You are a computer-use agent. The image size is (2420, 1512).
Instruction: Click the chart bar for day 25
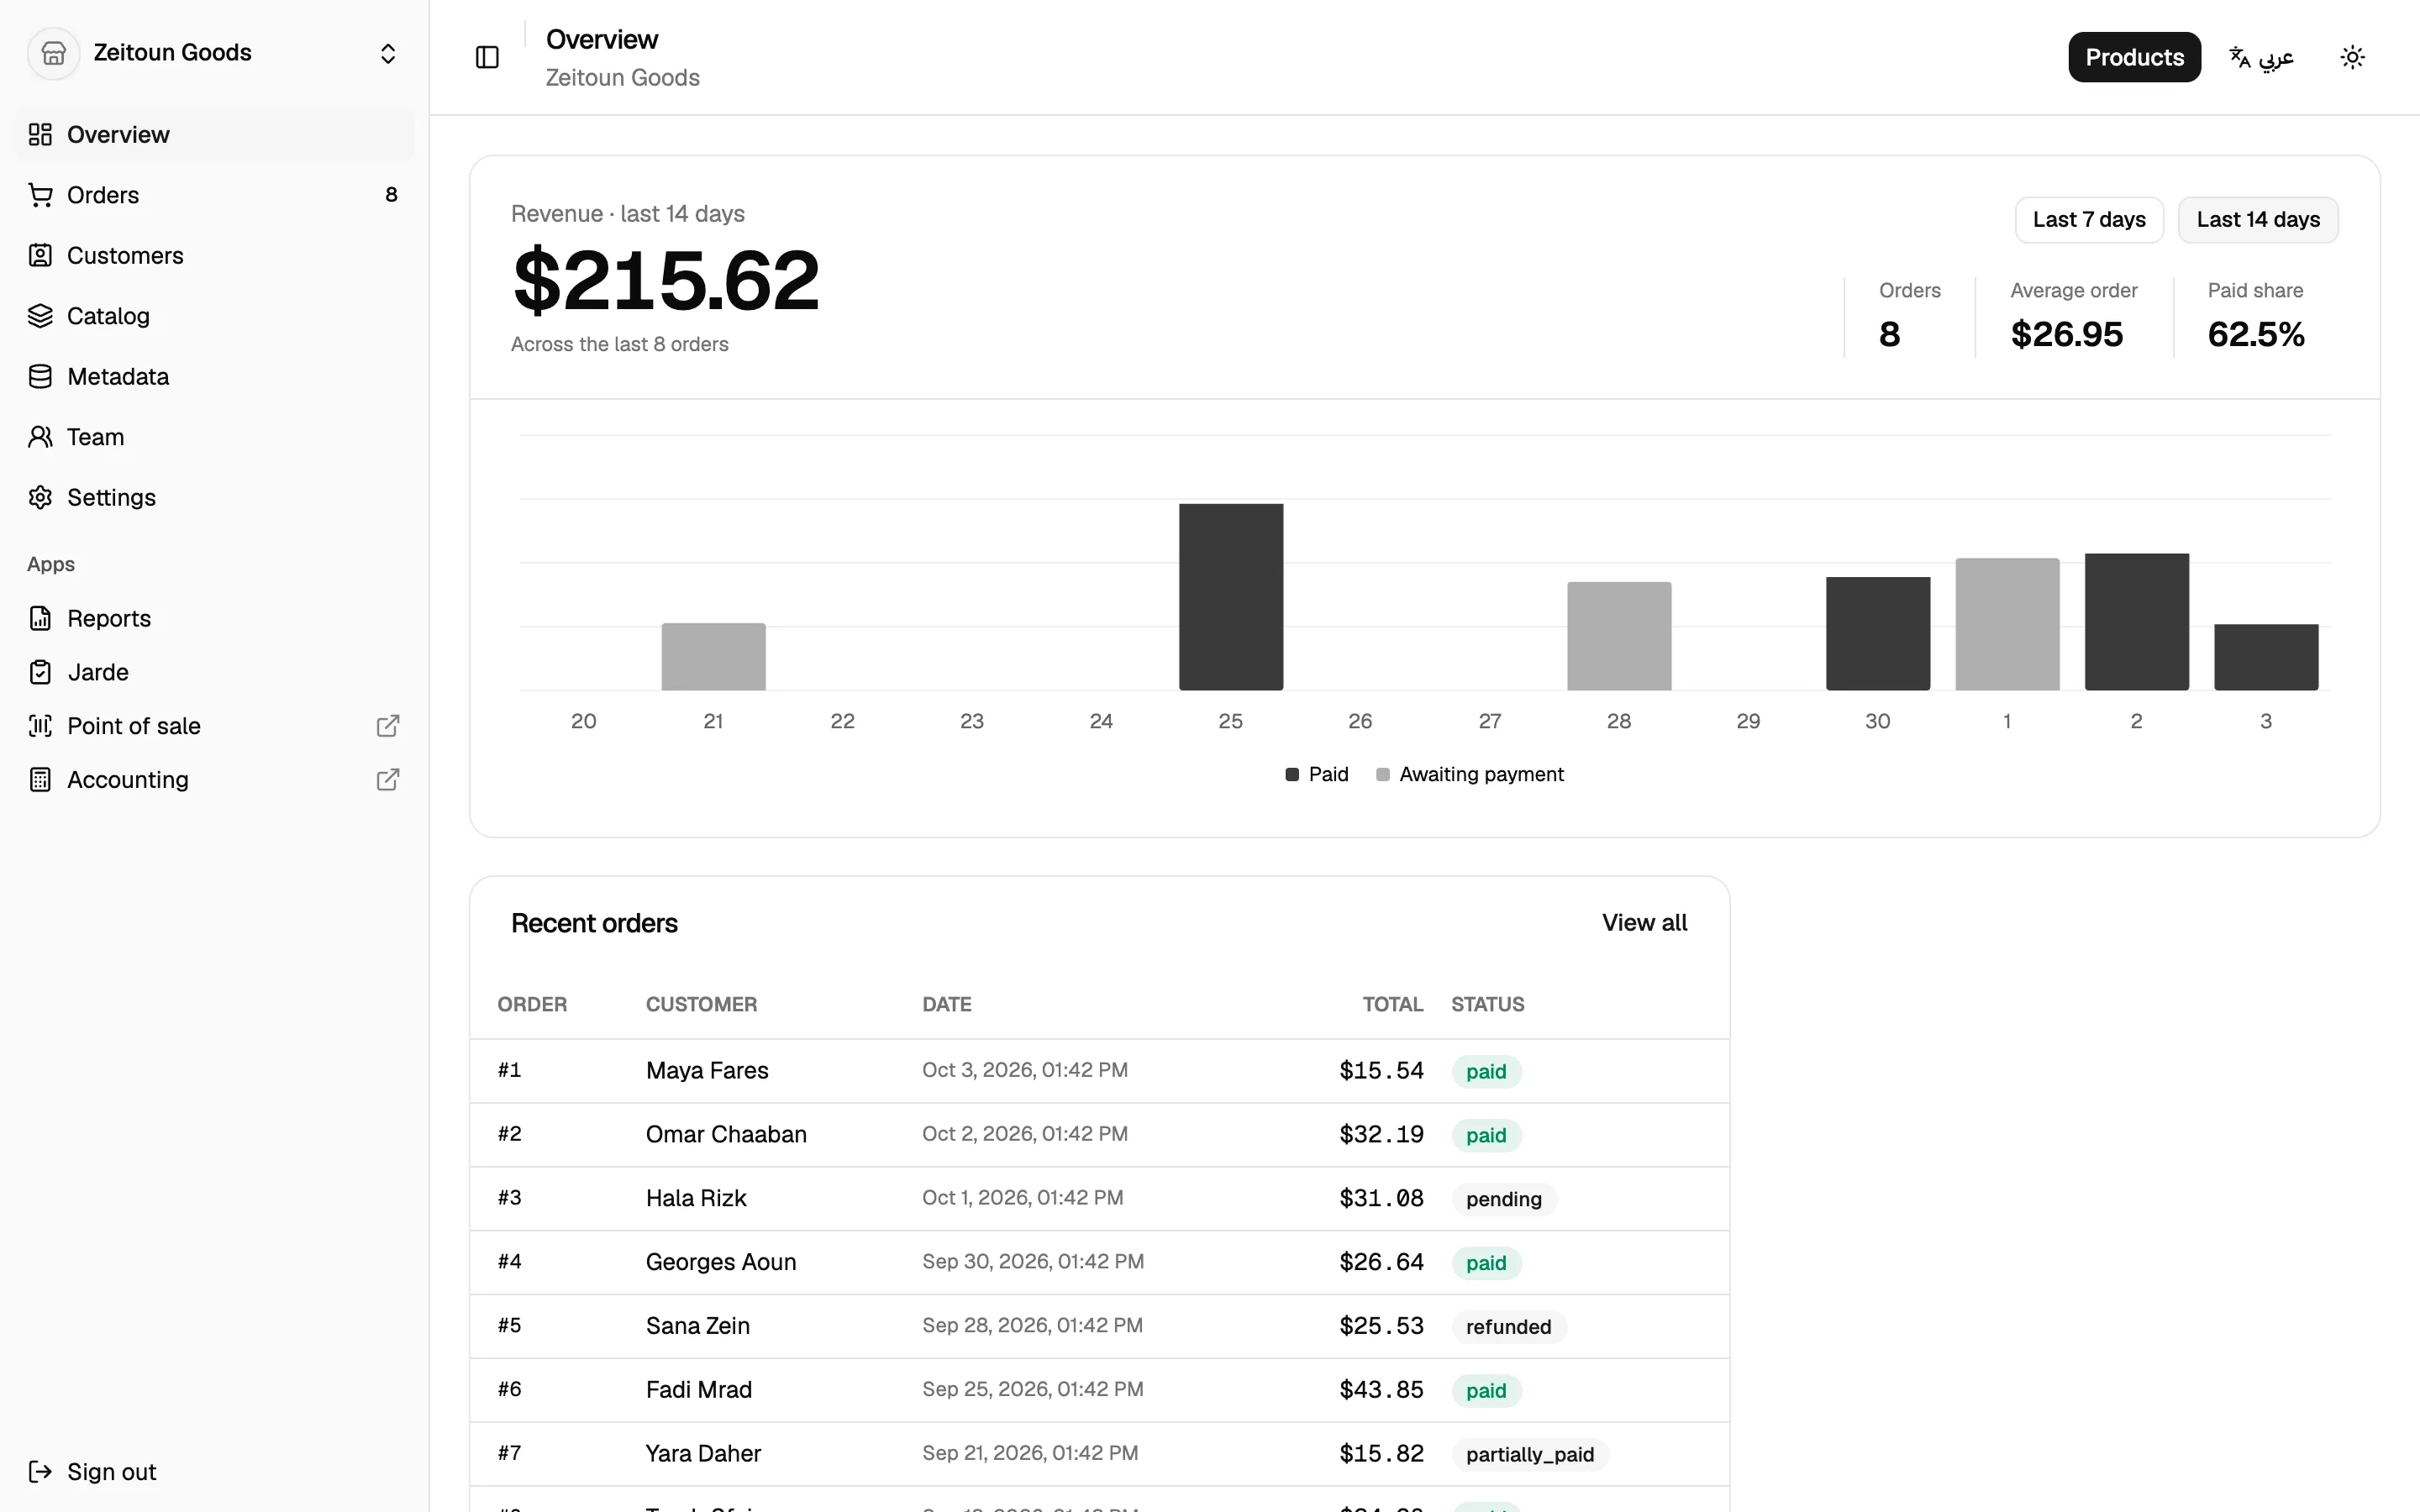point(1231,597)
